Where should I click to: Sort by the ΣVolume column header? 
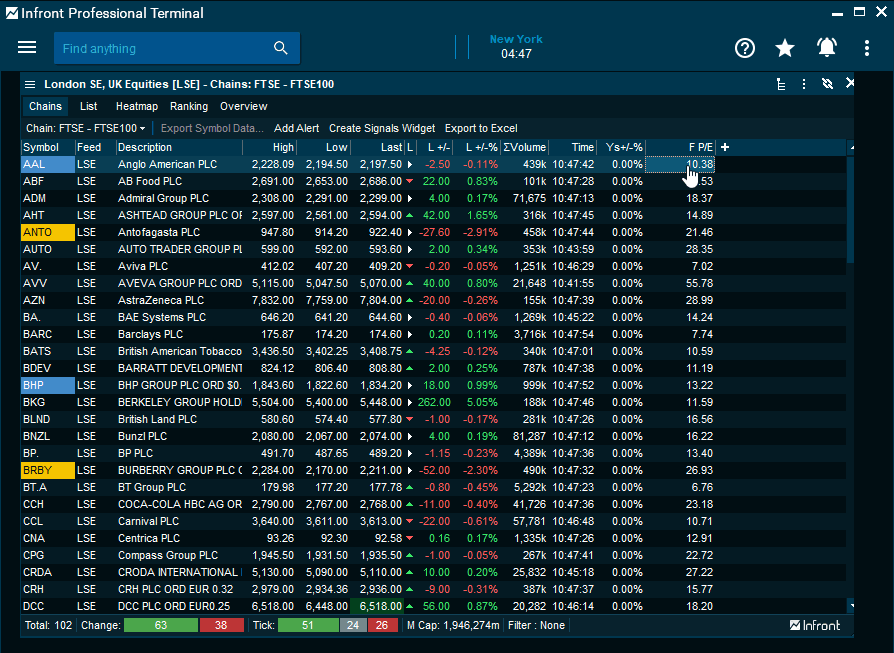point(523,147)
